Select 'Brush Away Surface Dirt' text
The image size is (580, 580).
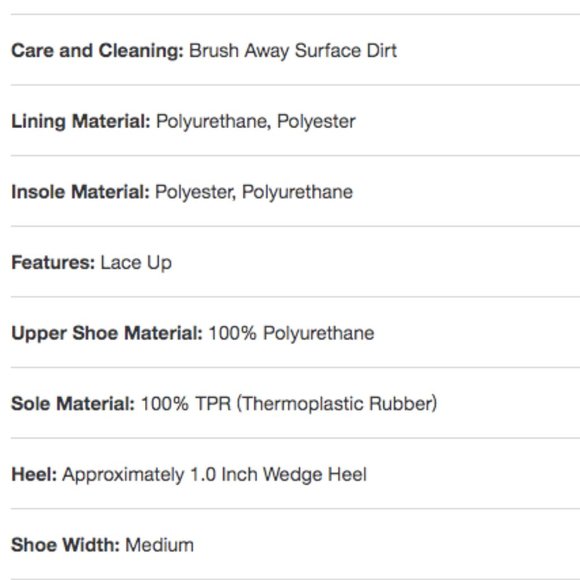(x=293, y=51)
